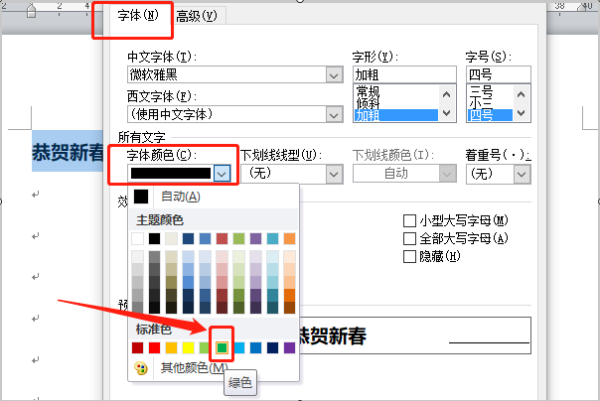
Task: Pick blue in the standard colors
Action: point(256,348)
